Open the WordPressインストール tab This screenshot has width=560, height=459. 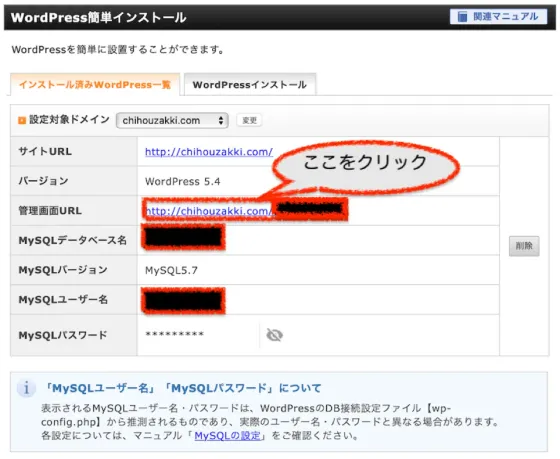pyautogui.click(x=250, y=85)
